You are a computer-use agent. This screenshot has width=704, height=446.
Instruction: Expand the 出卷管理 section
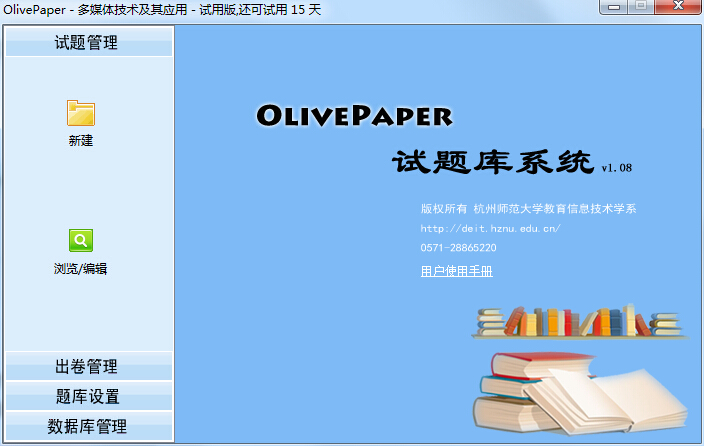point(88,367)
